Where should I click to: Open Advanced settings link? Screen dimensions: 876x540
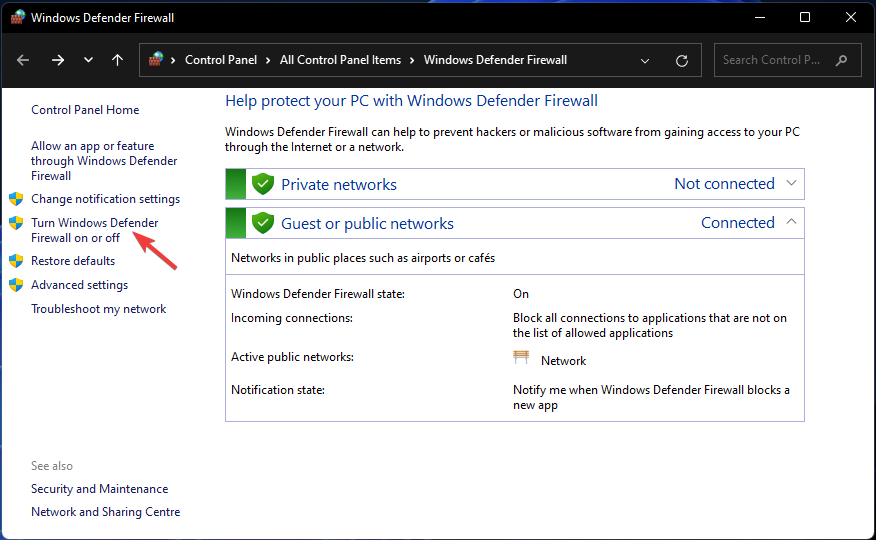coord(79,285)
